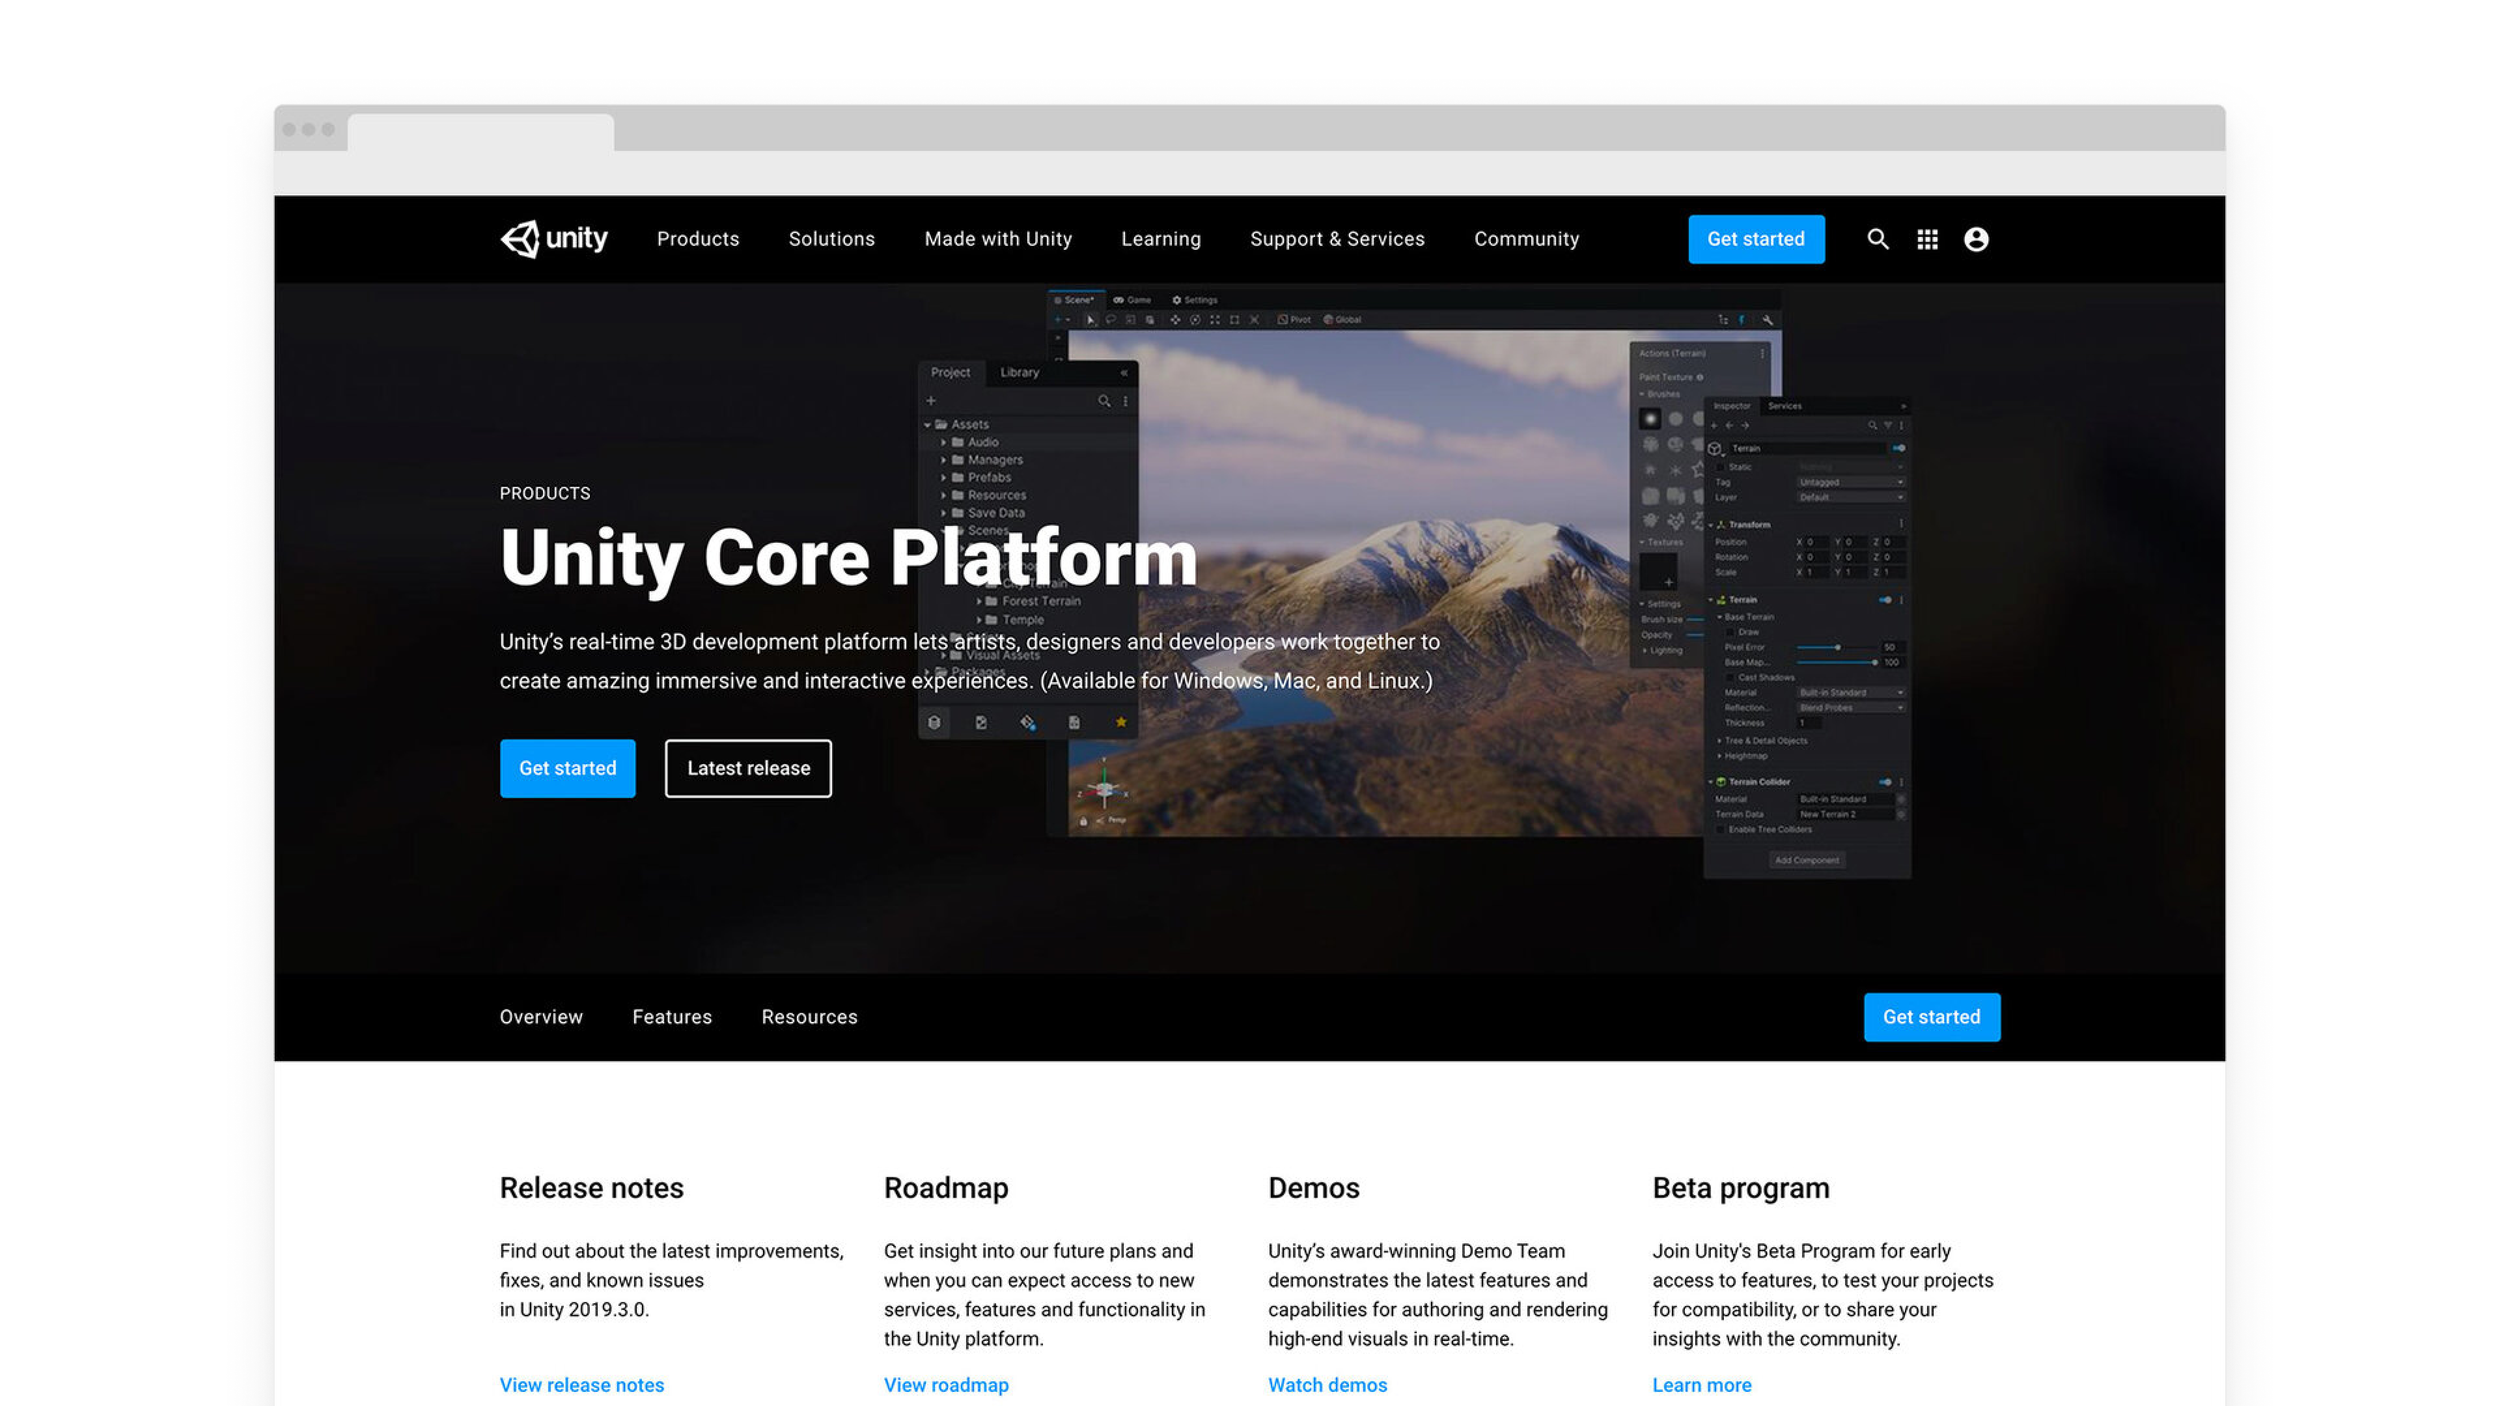Viewport: 2500px width, 1406px height.
Task: Click the plus icon in Project panel
Action: point(931,401)
